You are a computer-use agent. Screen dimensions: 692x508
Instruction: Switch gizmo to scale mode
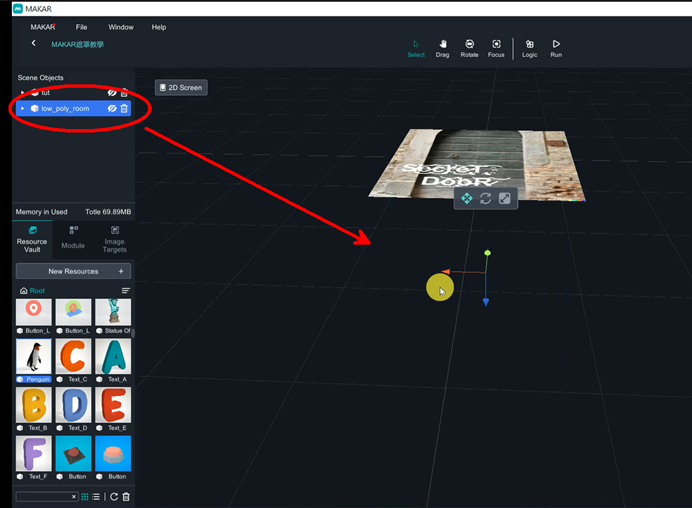click(504, 199)
